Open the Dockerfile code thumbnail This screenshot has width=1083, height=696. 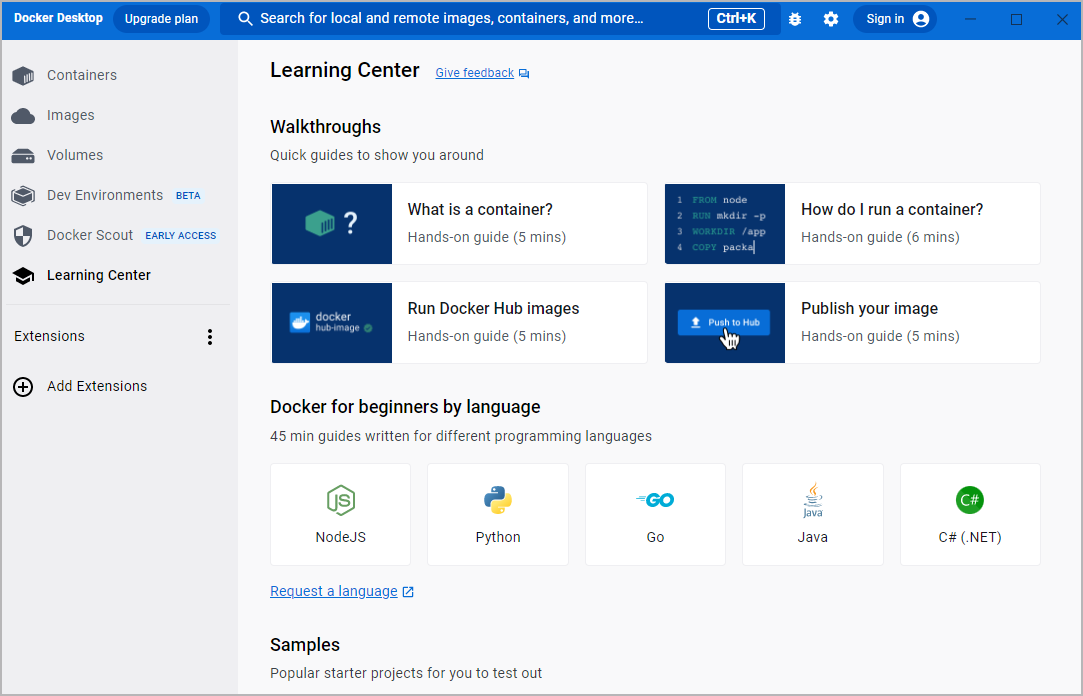coord(725,224)
